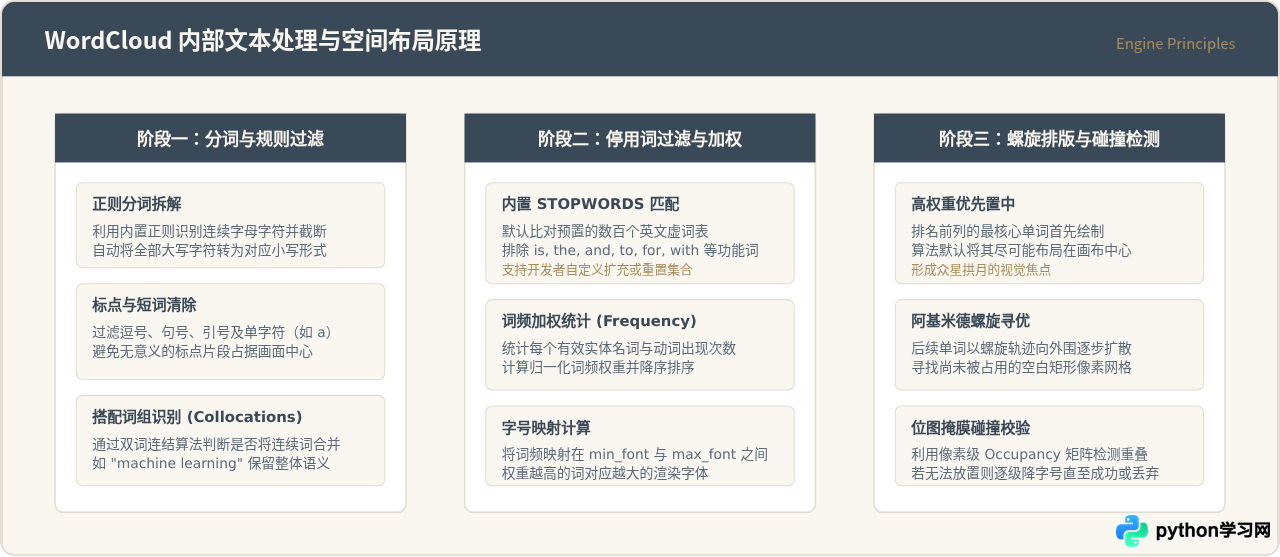Click the 阿基米德螺旋寻优 card title
The height and width of the screenshot is (557, 1280).
tap(970, 321)
